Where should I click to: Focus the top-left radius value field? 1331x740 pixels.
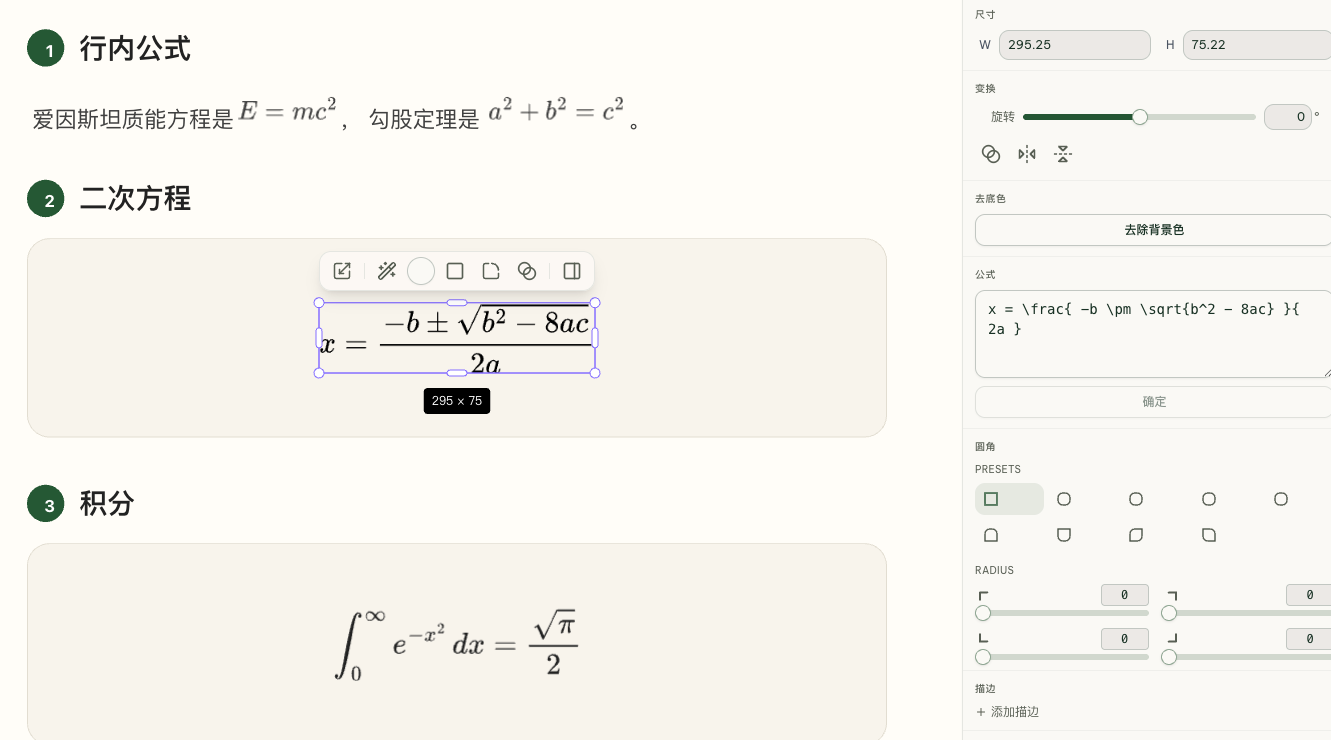tap(1125, 595)
